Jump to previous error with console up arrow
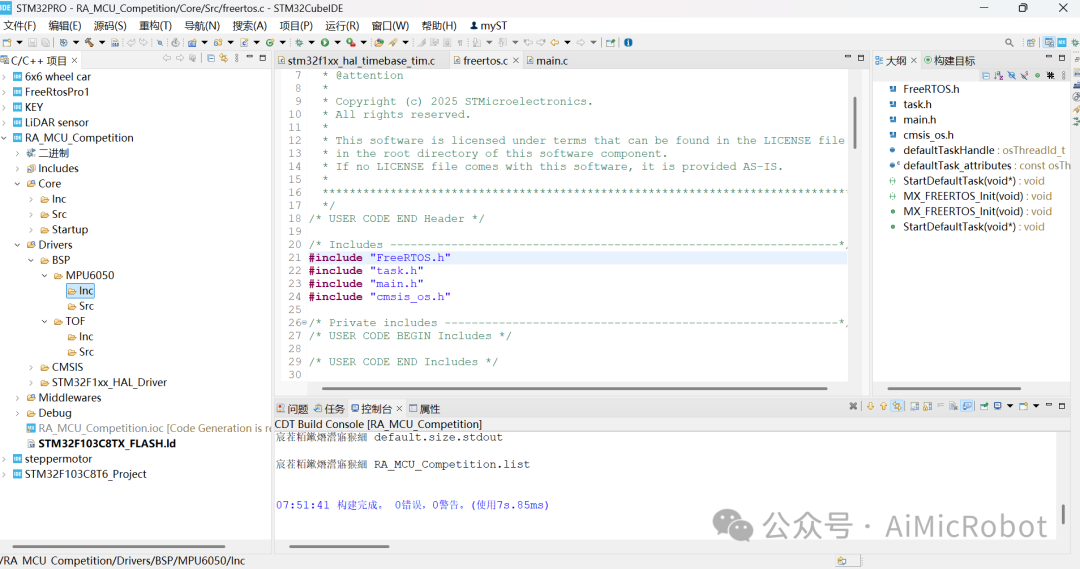The width and height of the screenshot is (1080, 569). [884, 406]
